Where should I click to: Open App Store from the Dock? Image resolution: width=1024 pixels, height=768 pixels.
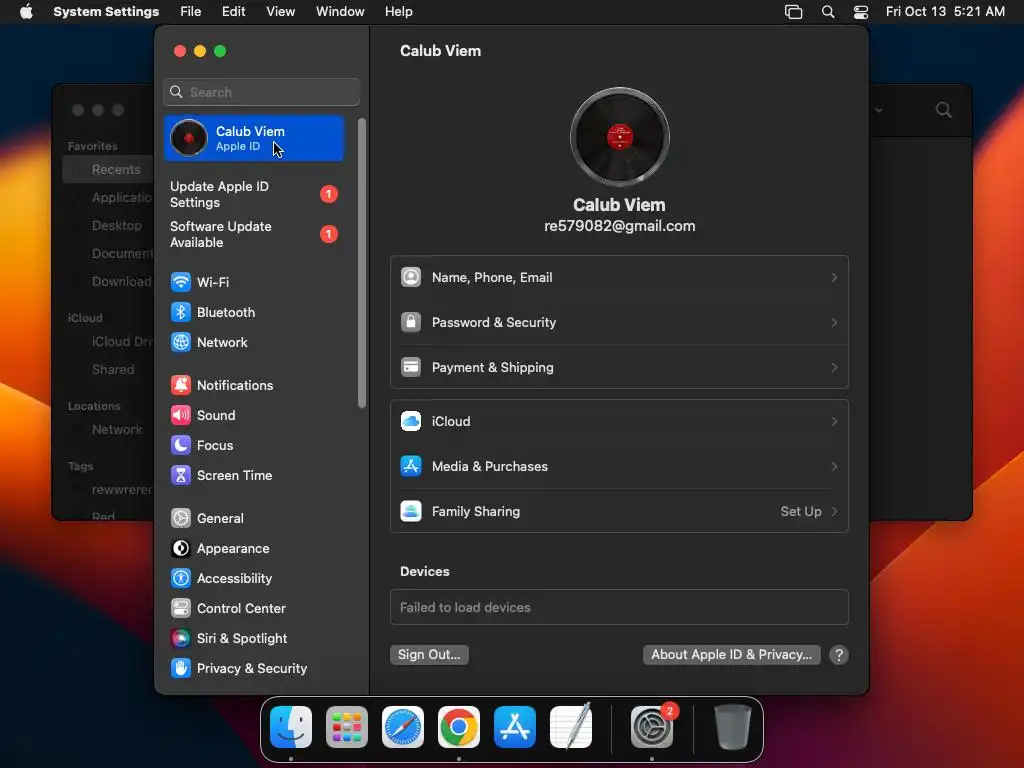coord(515,727)
